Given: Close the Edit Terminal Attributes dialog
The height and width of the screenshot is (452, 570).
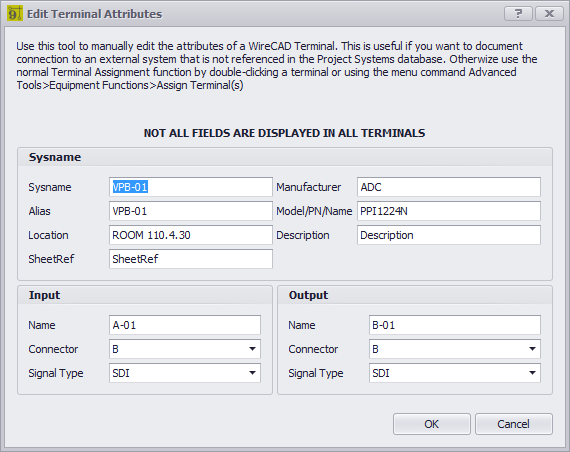Looking at the screenshot, I should pyautogui.click(x=549, y=14).
